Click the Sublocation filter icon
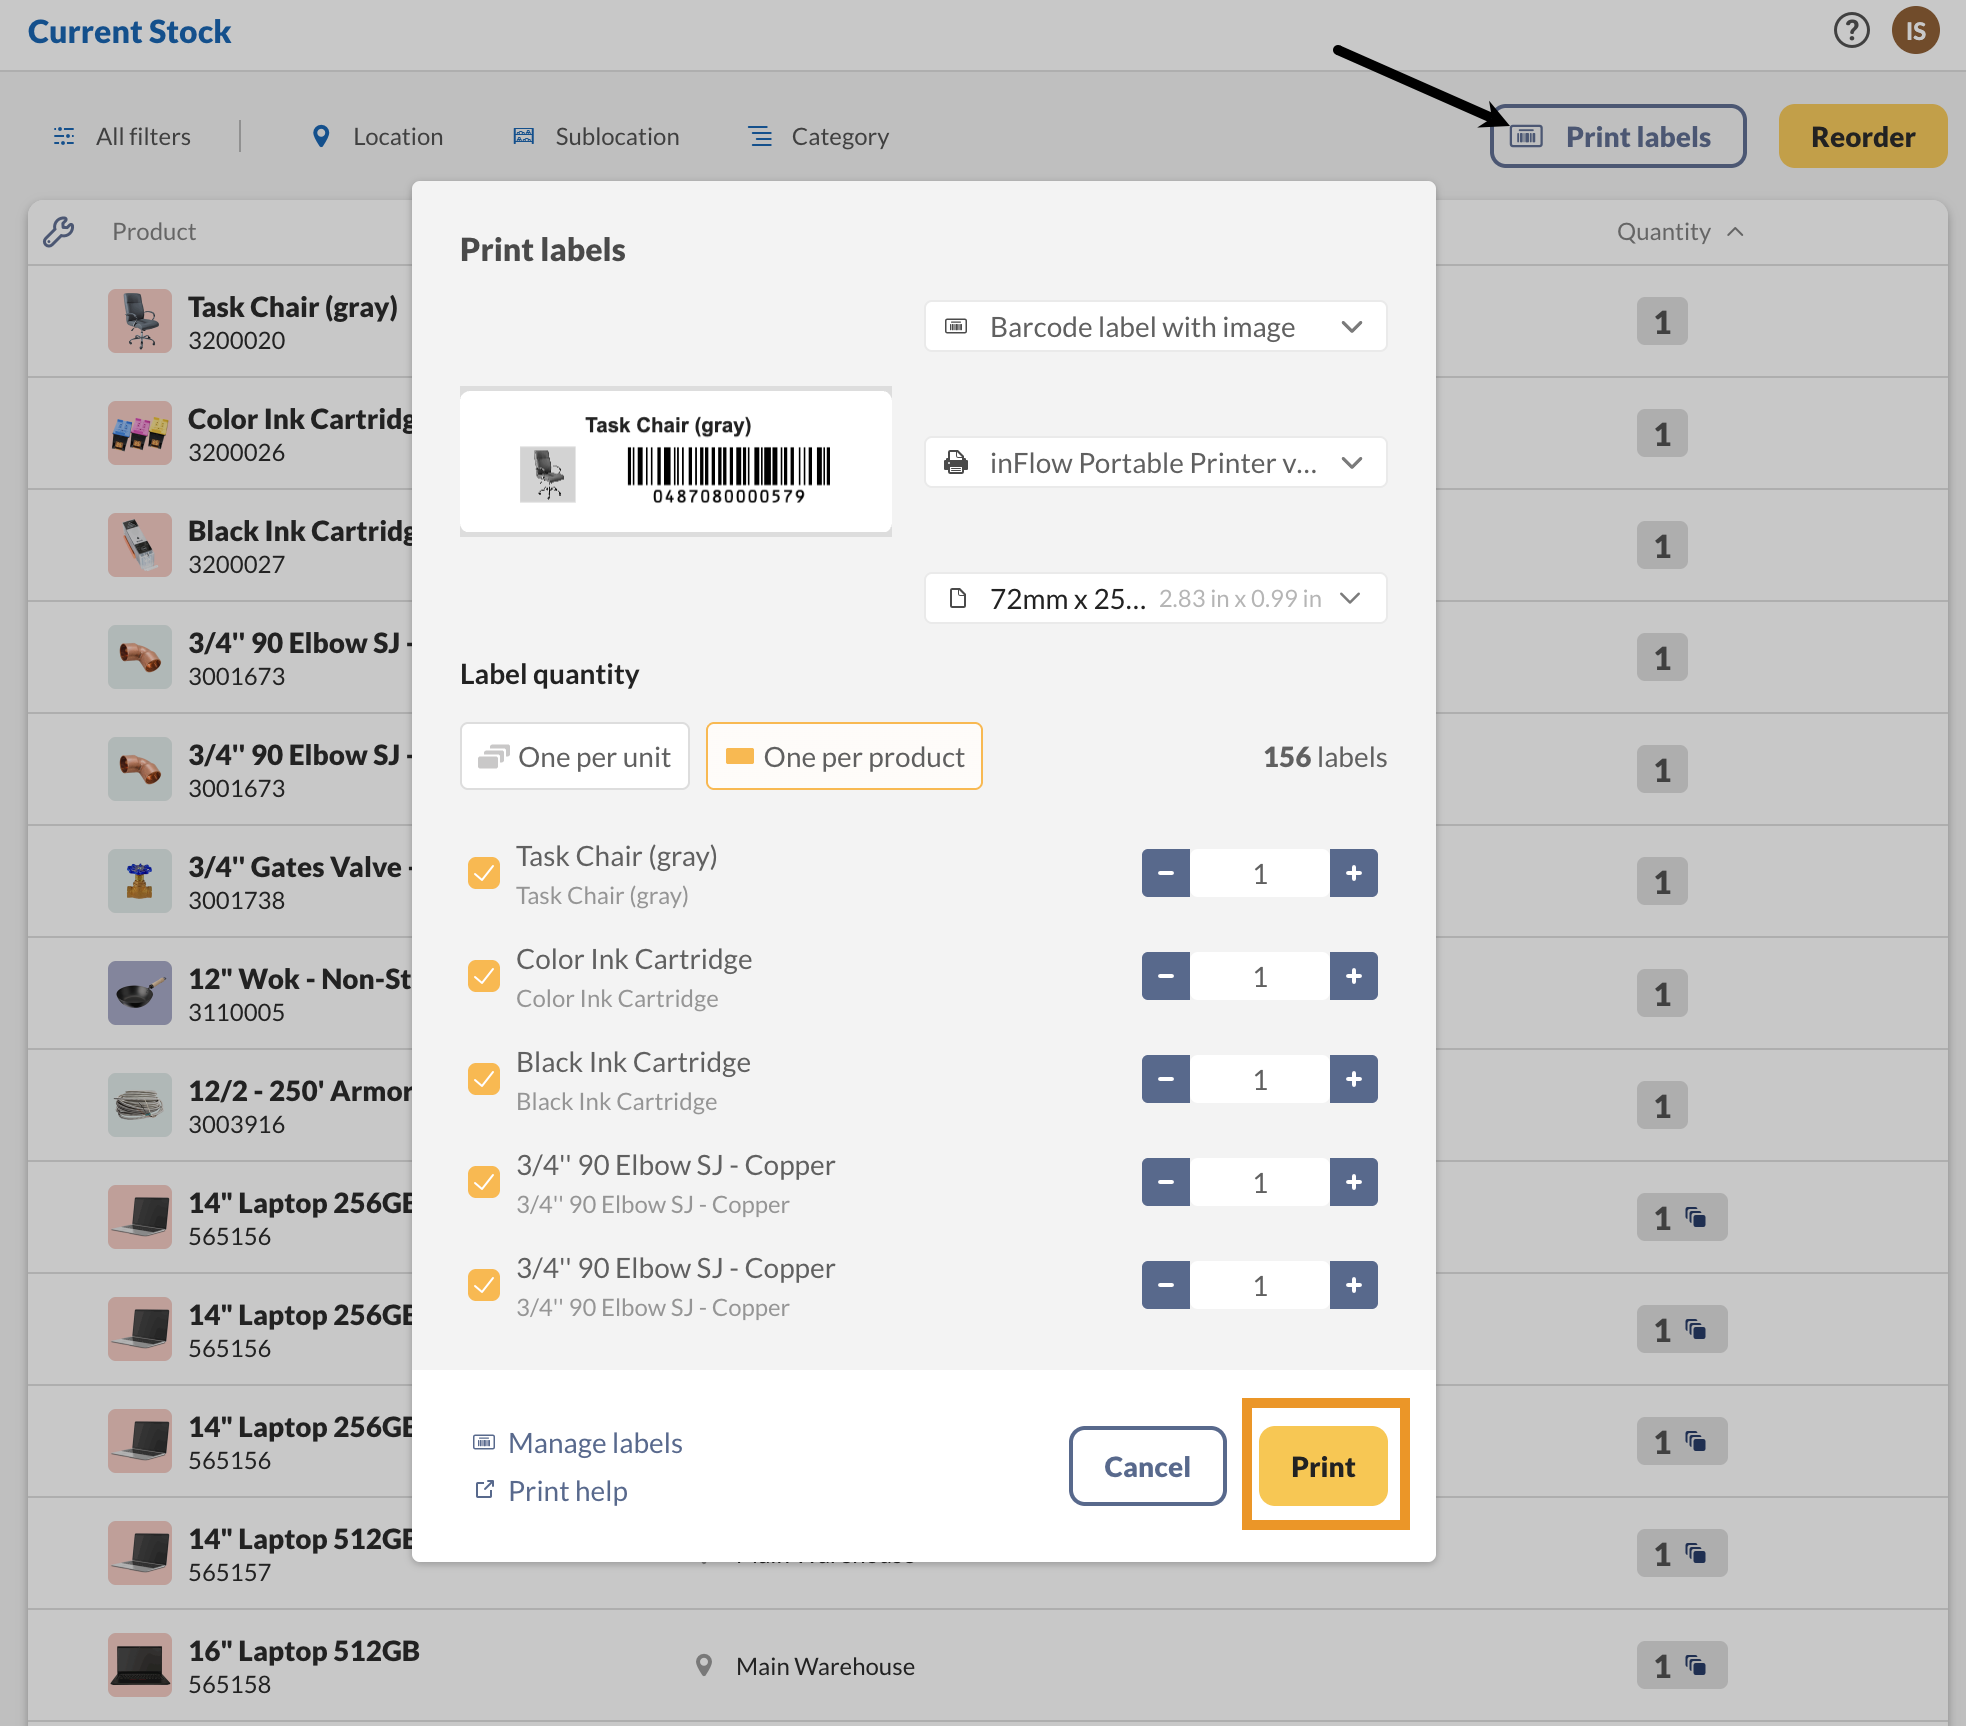 pyautogui.click(x=523, y=136)
